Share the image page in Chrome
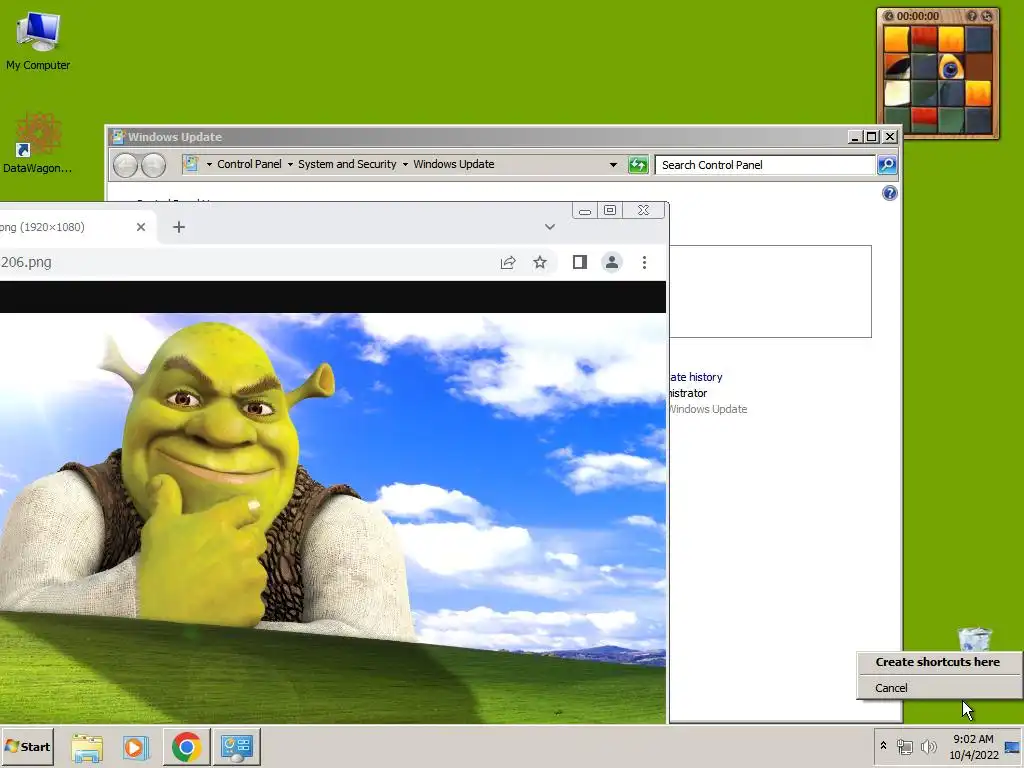The image size is (1024, 768). point(507,263)
